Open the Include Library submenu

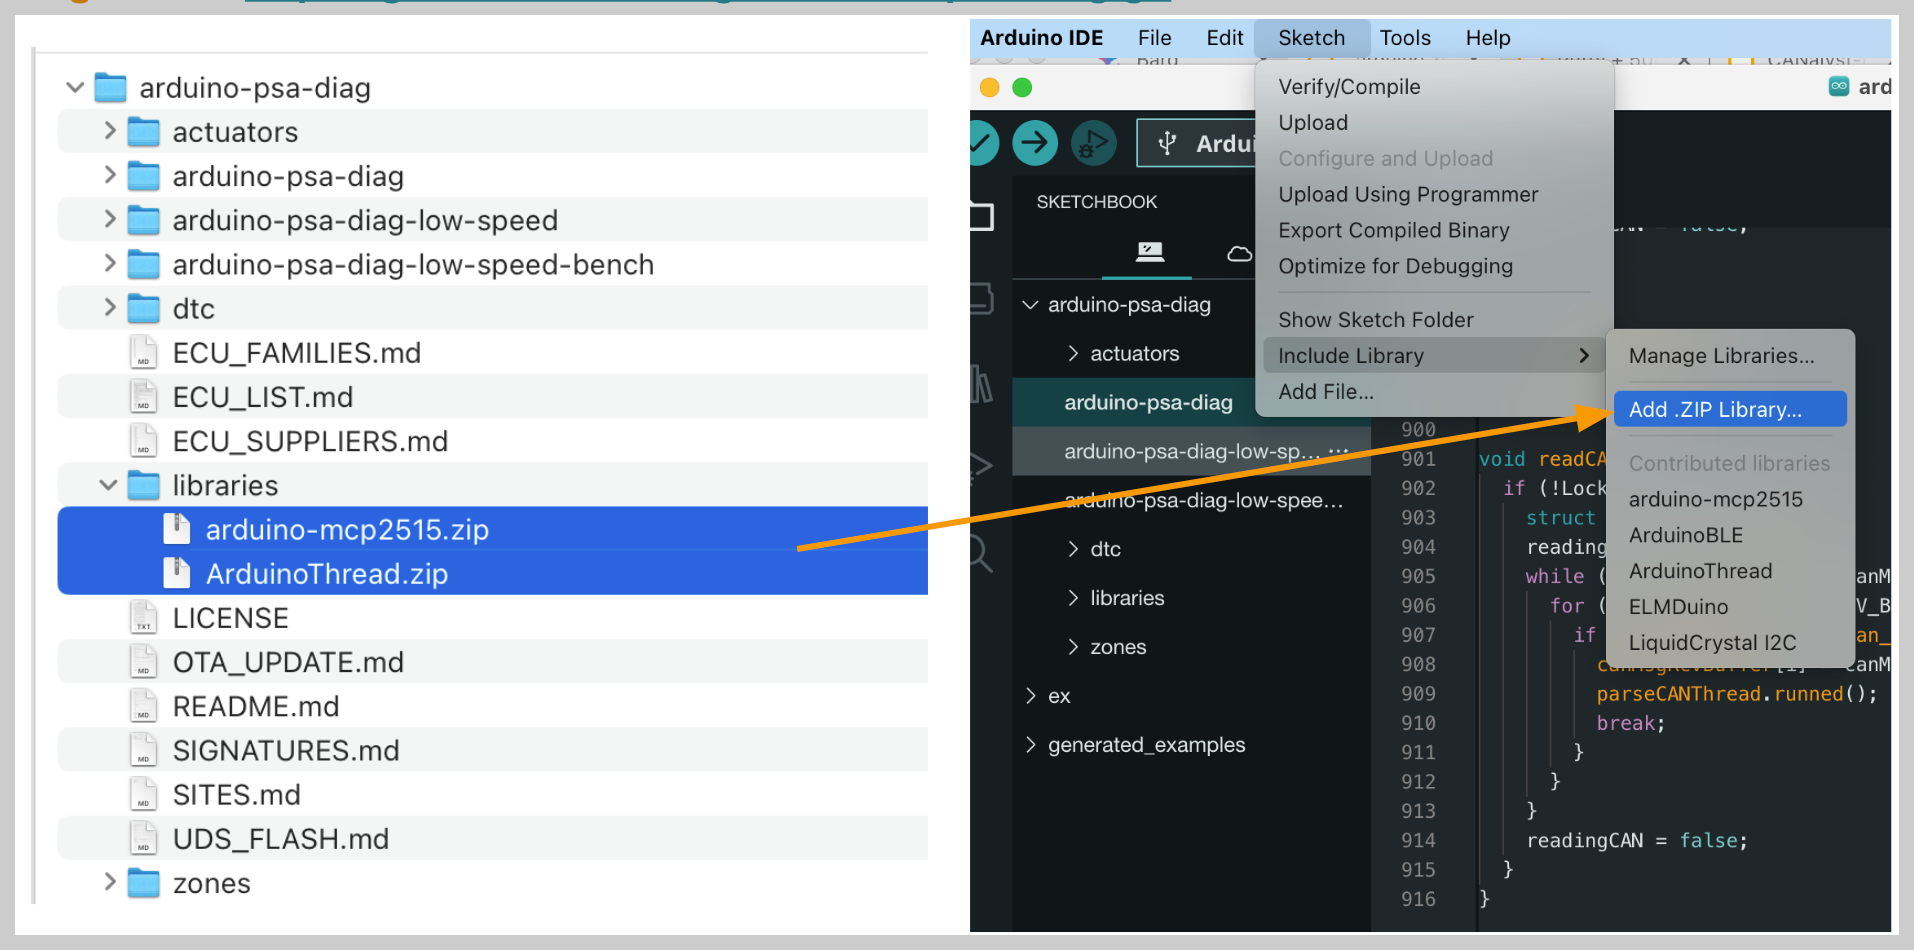click(x=1433, y=356)
